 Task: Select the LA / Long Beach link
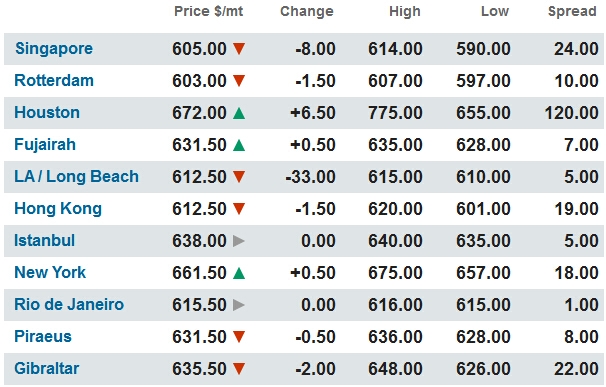pos(77,176)
